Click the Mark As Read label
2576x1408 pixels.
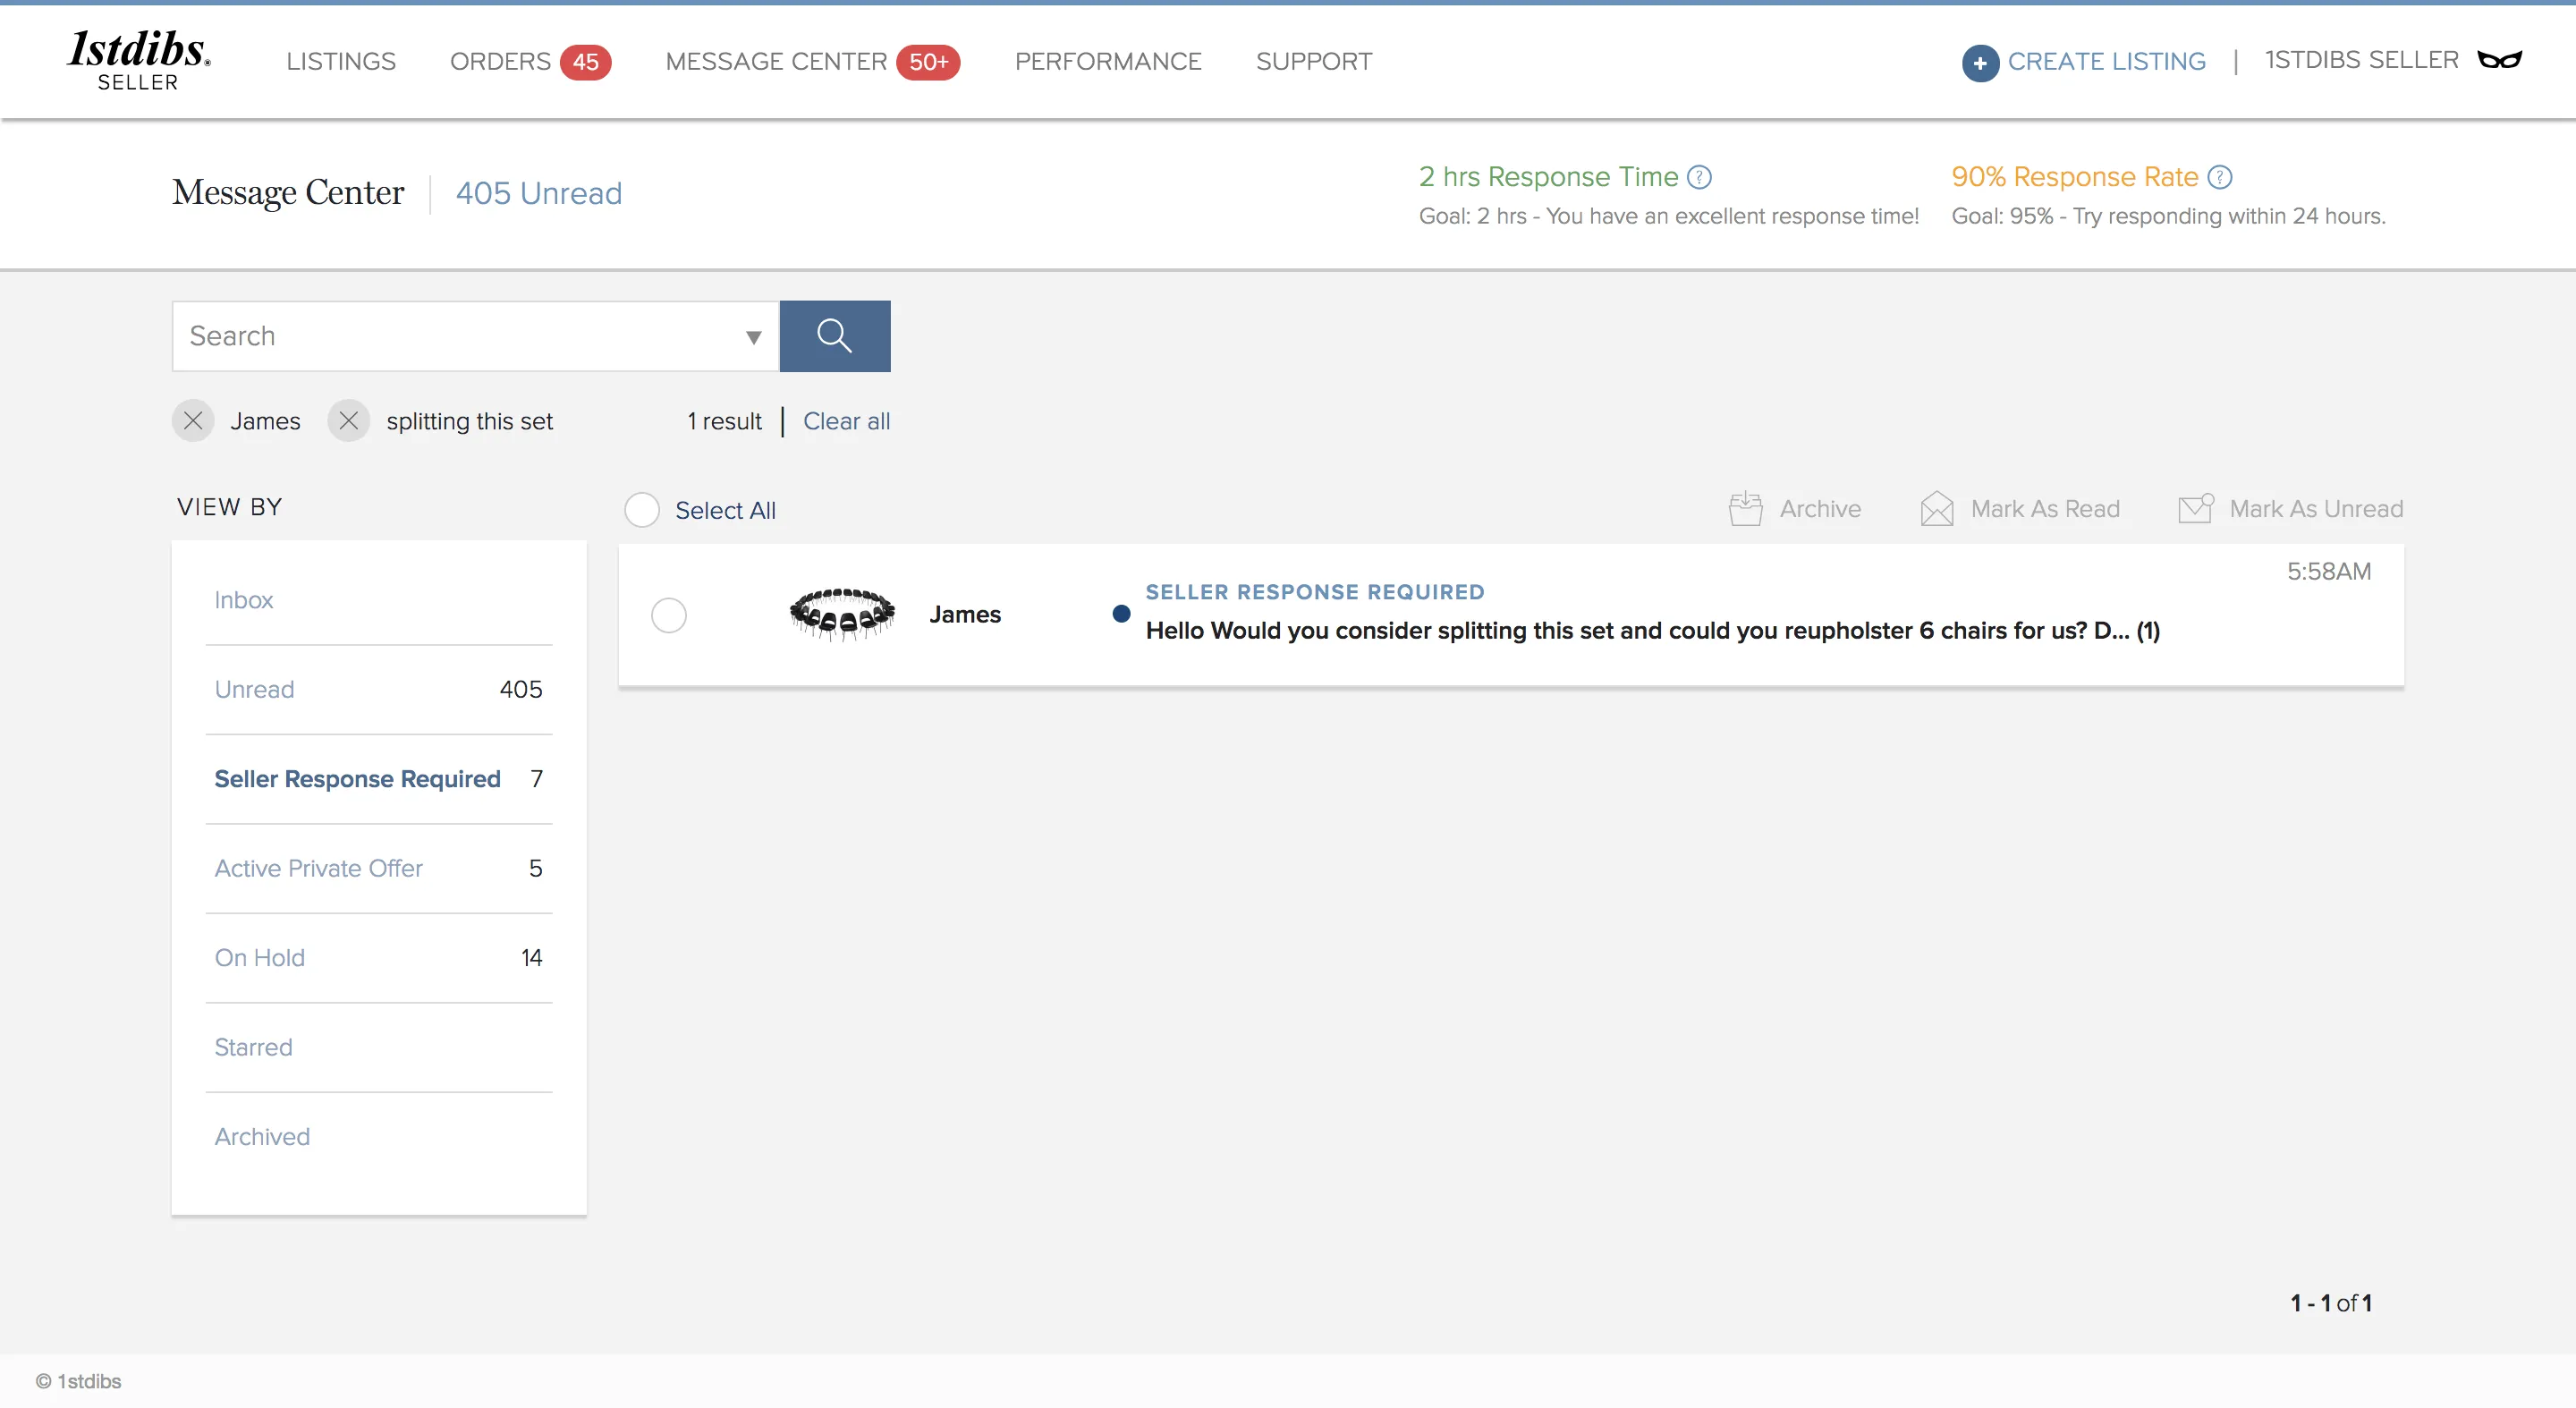coord(2045,509)
